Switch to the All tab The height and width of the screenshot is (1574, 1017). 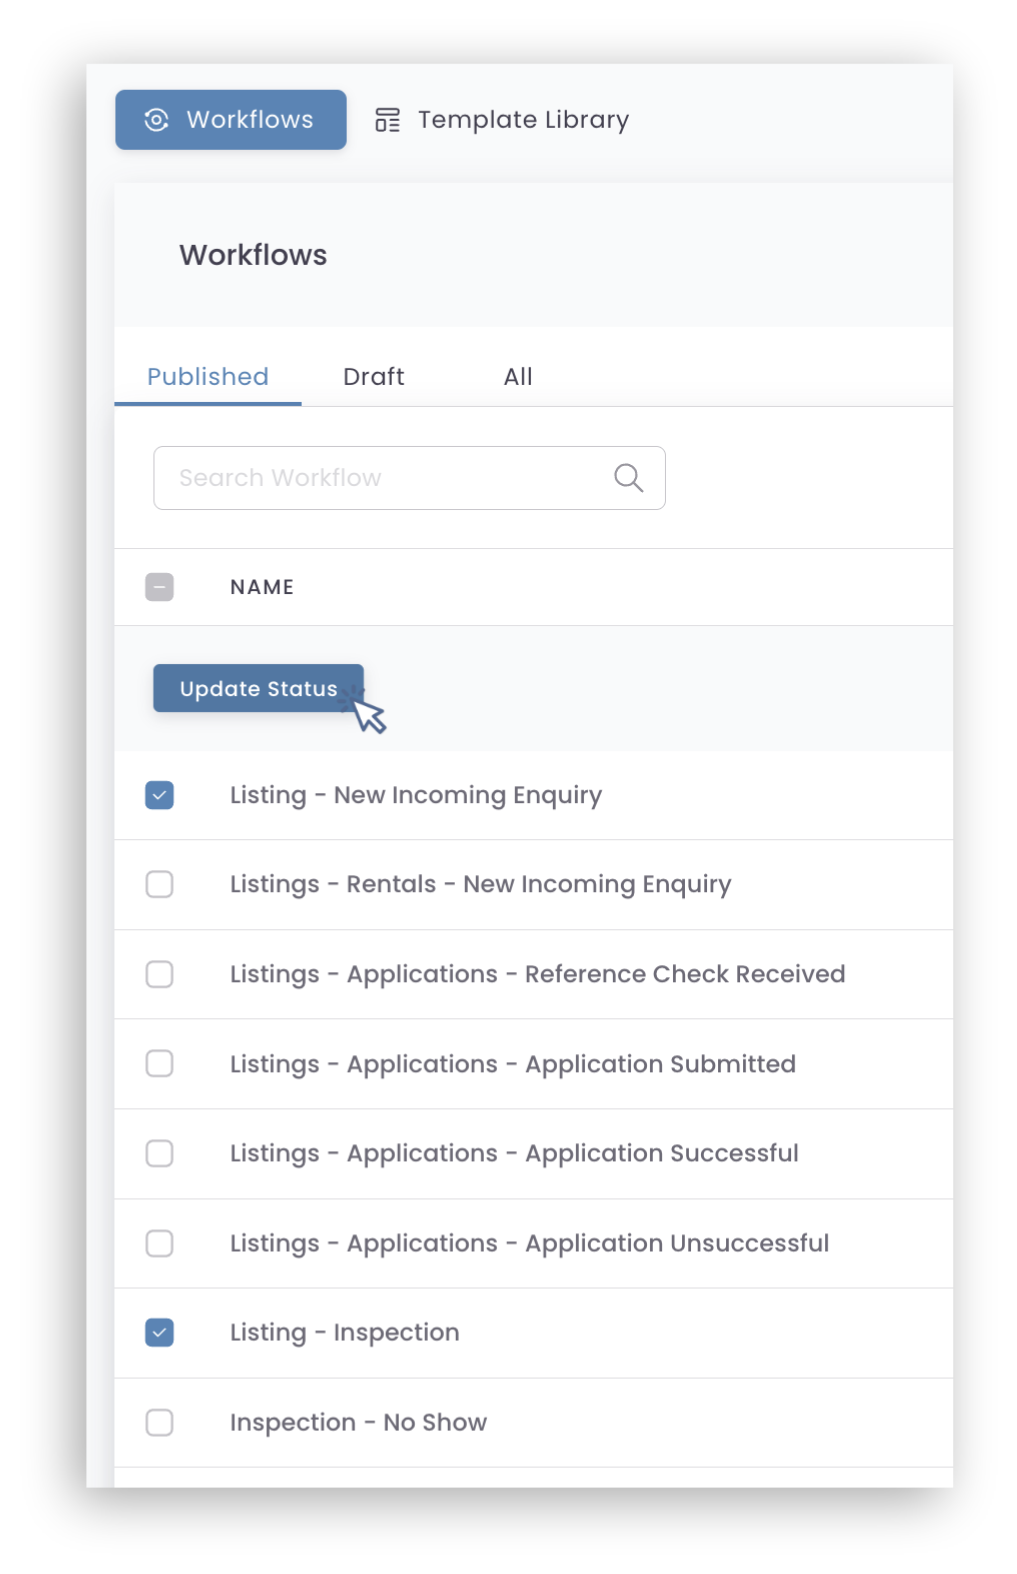click(x=518, y=377)
